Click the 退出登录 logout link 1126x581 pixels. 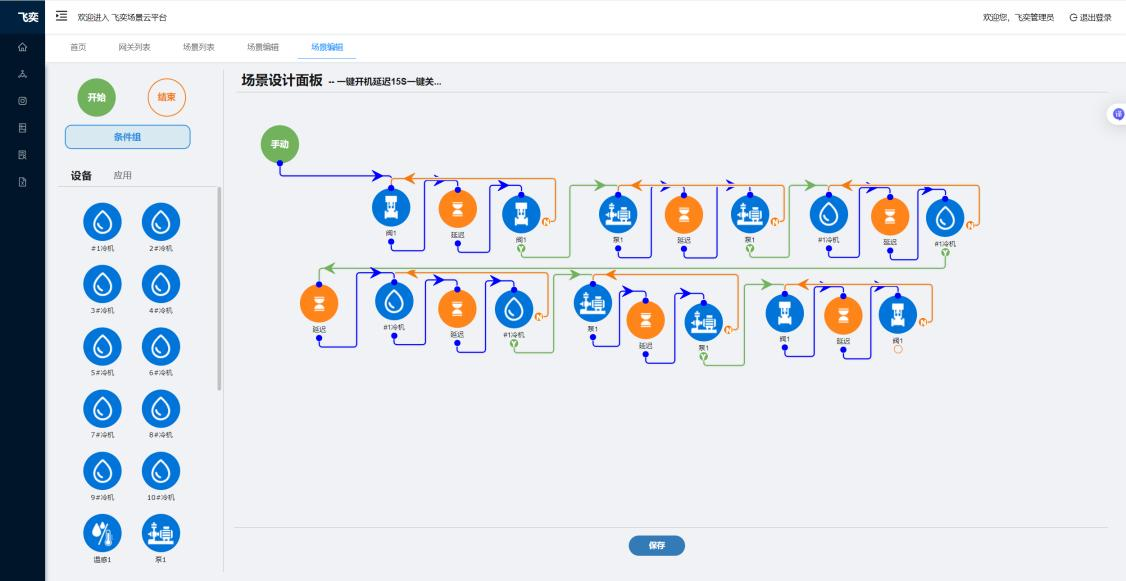1090,17
